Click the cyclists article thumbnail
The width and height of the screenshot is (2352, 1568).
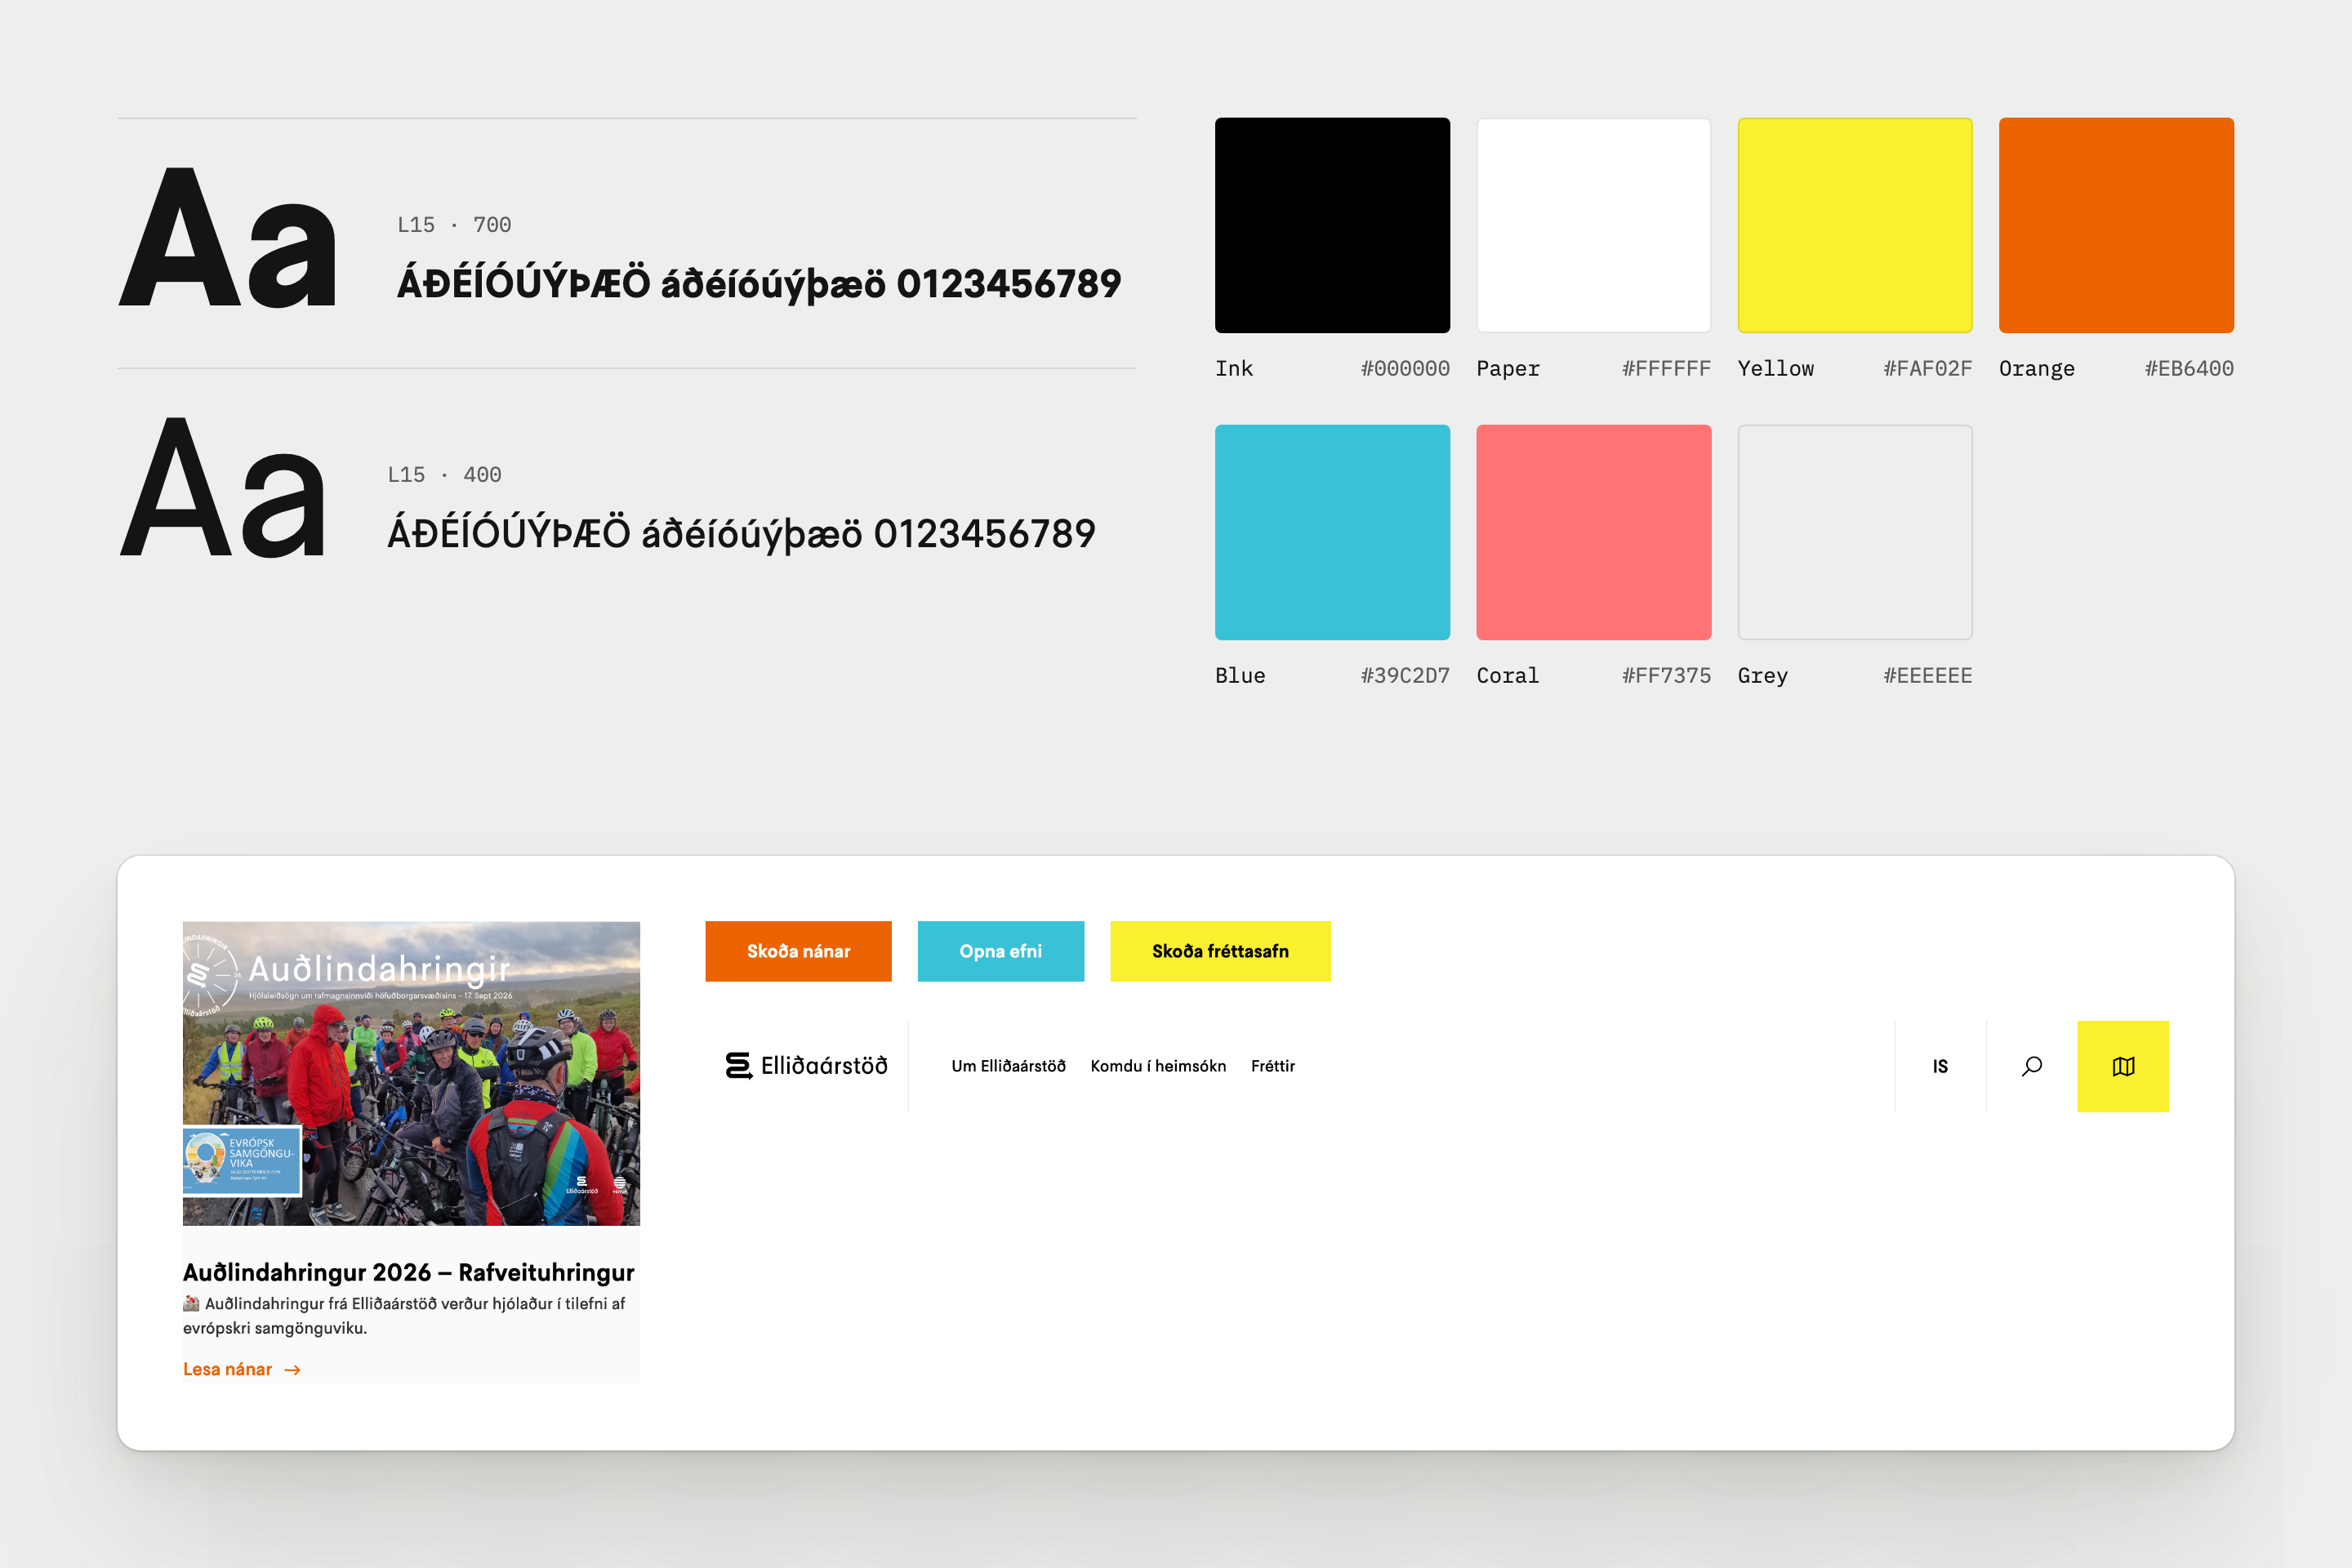click(x=411, y=1073)
